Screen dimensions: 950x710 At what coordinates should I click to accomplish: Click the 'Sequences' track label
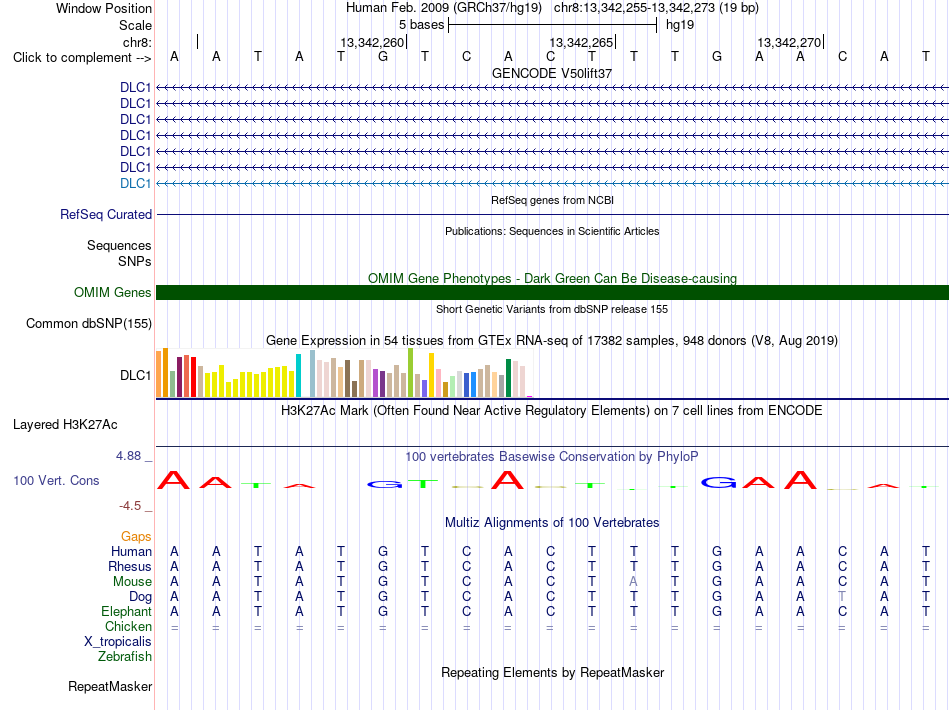coord(119,245)
